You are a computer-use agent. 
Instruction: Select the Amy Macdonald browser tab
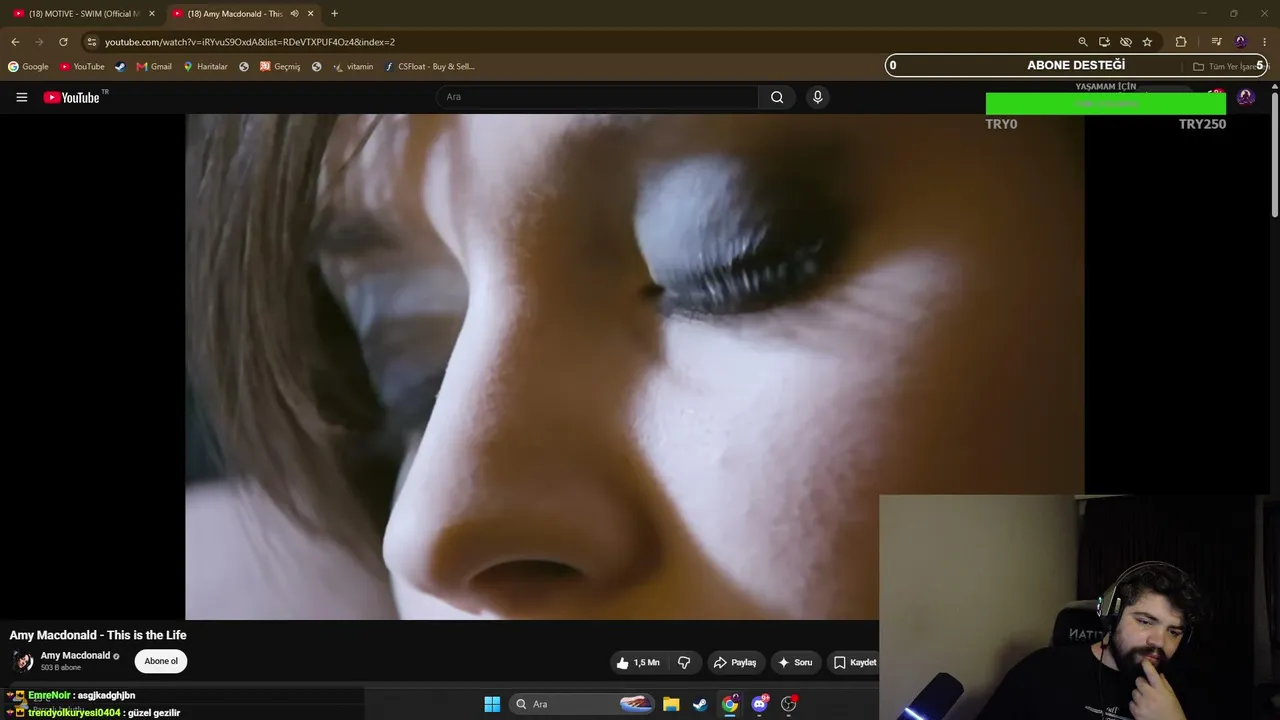tap(243, 14)
